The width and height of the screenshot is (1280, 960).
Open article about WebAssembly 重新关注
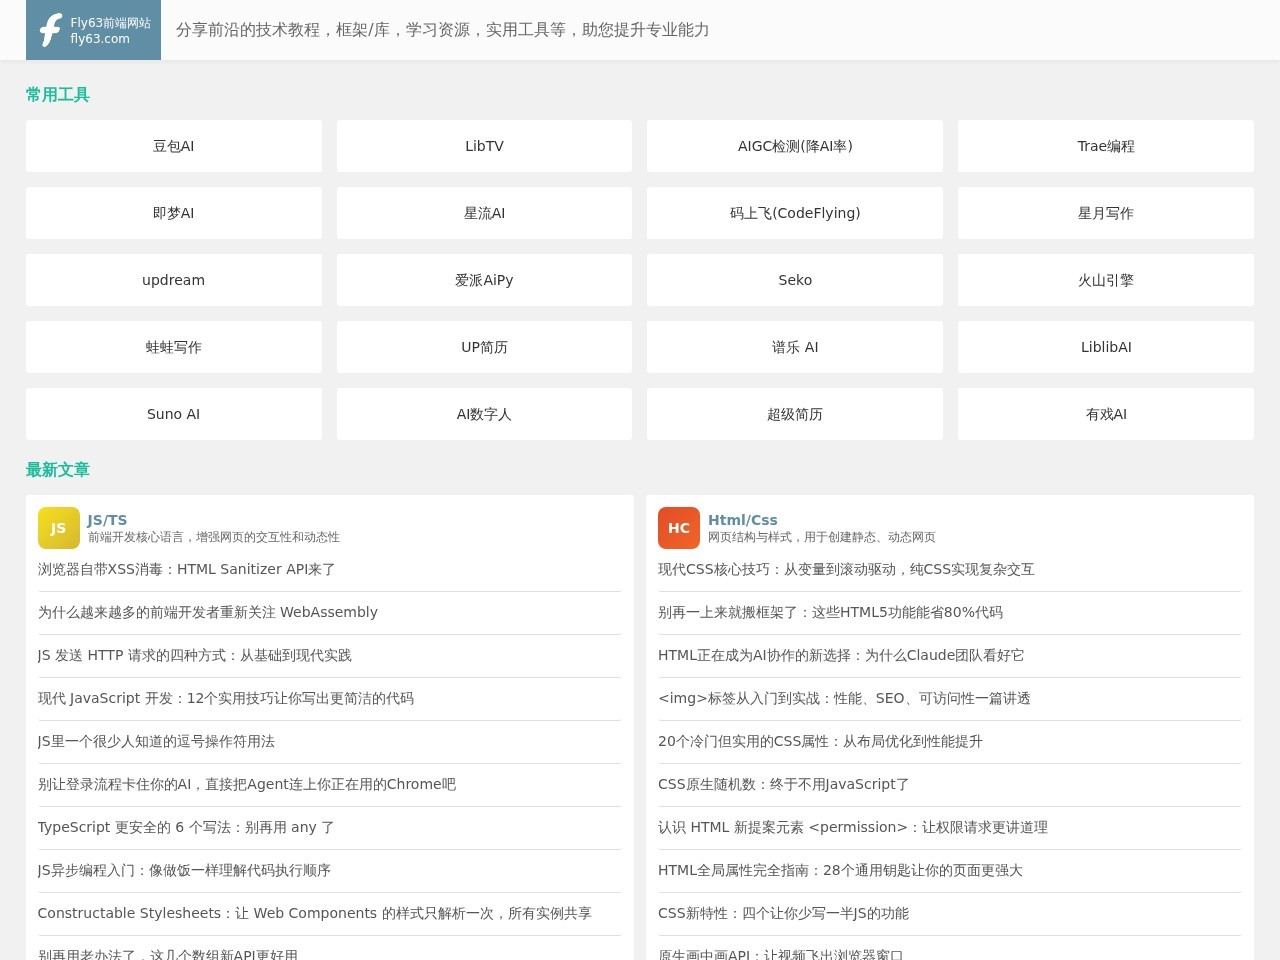208,612
